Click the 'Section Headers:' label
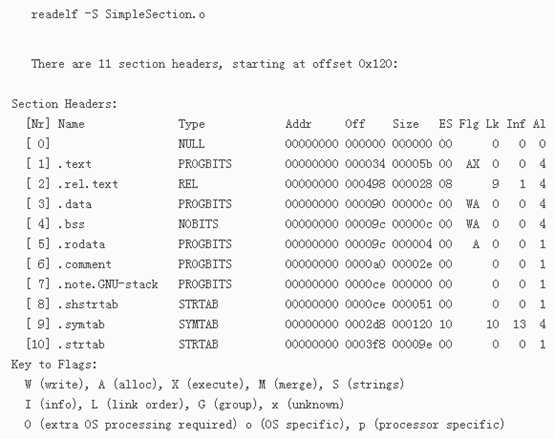554x439 pixels. coord(64,104)
